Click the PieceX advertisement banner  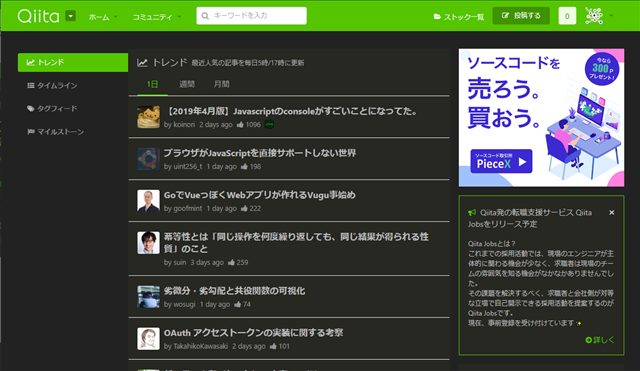pyautogui.click(x=541, y=118)
